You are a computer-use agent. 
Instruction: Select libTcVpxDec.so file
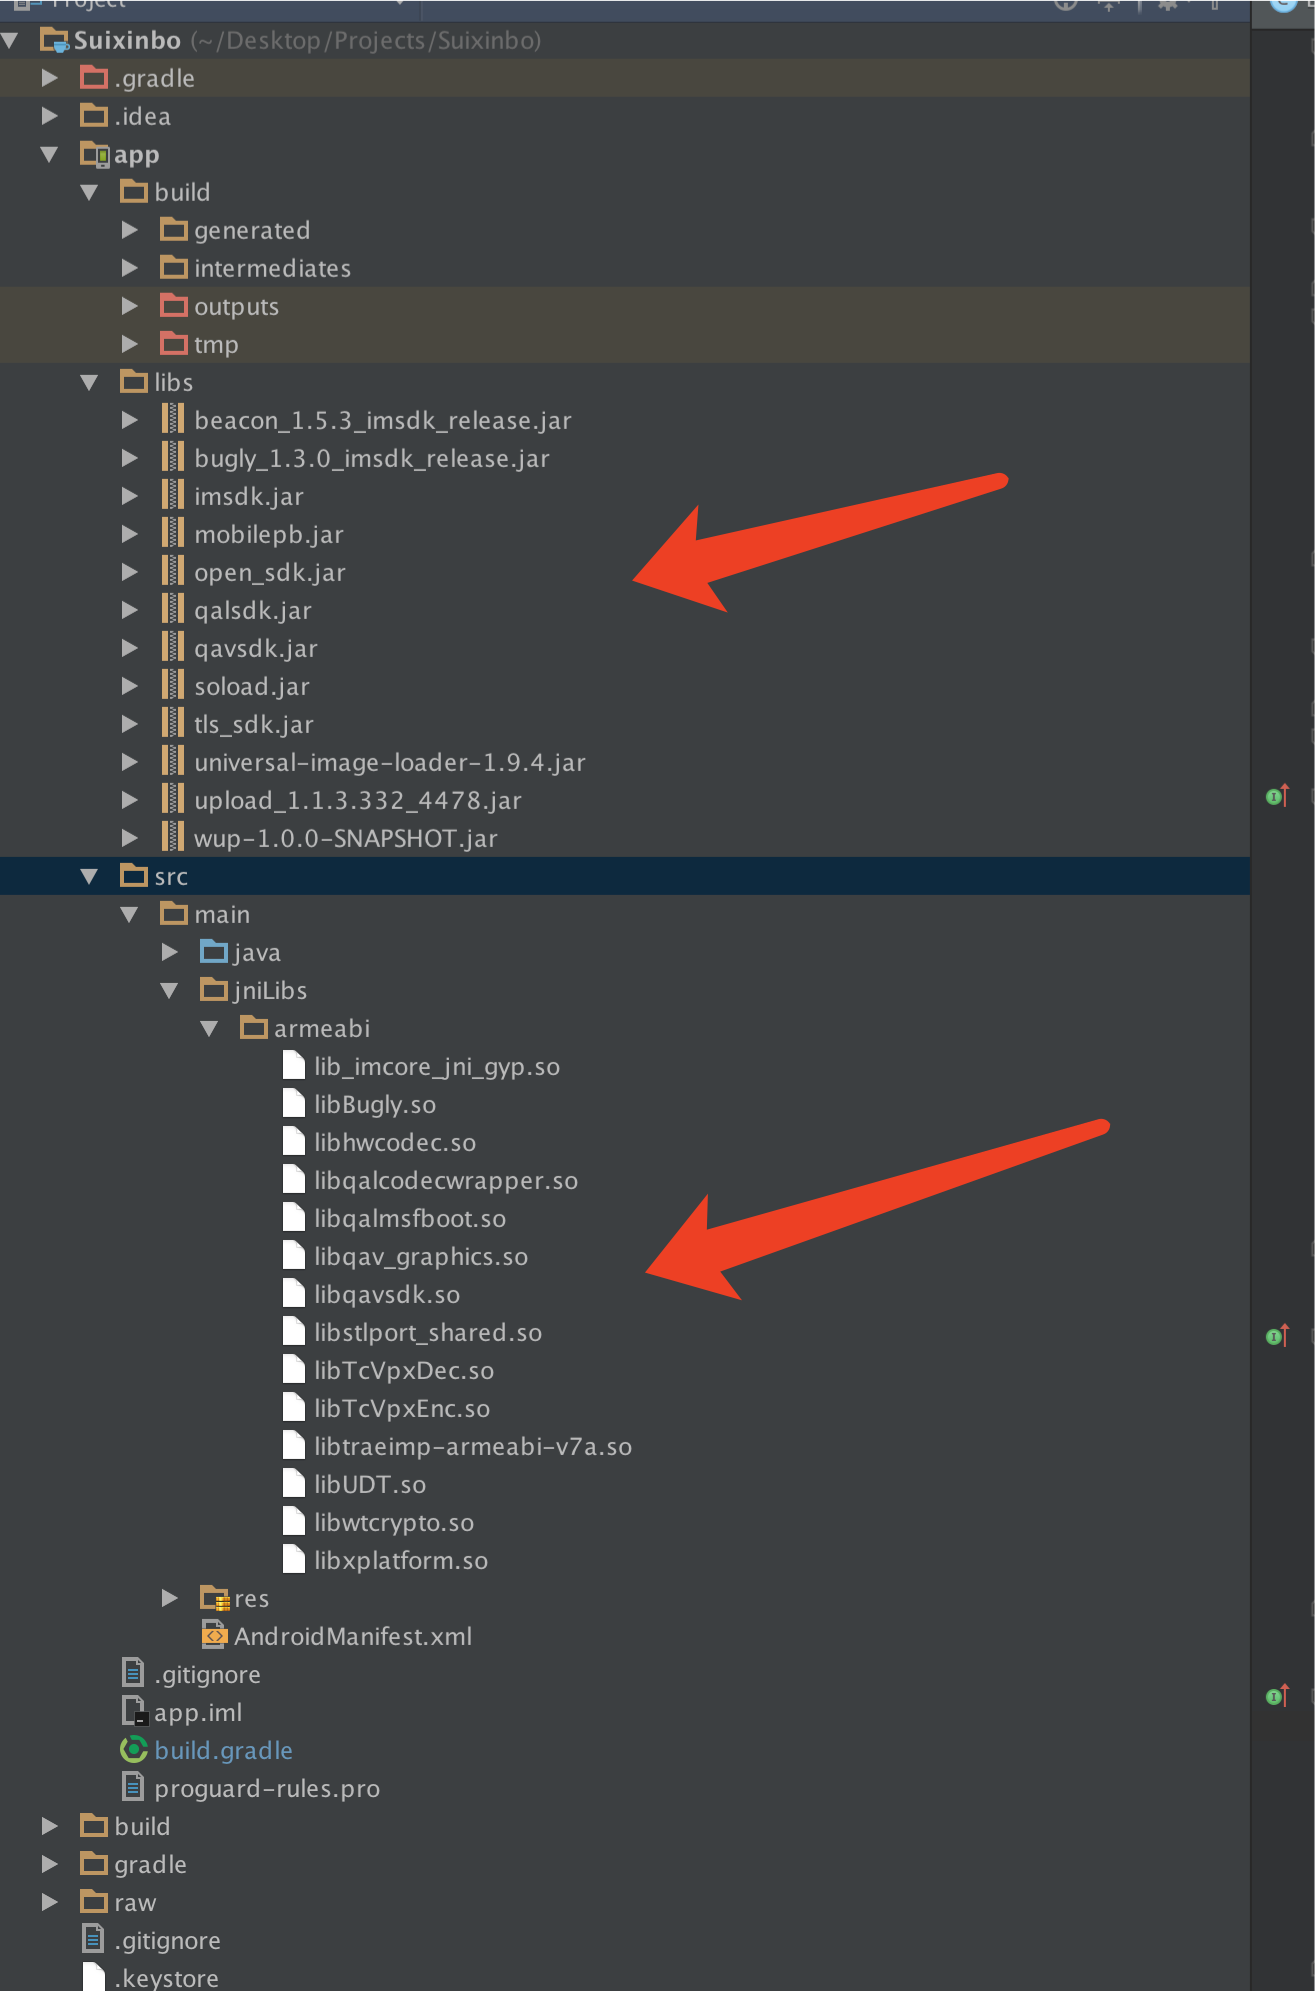(404, 1371)
